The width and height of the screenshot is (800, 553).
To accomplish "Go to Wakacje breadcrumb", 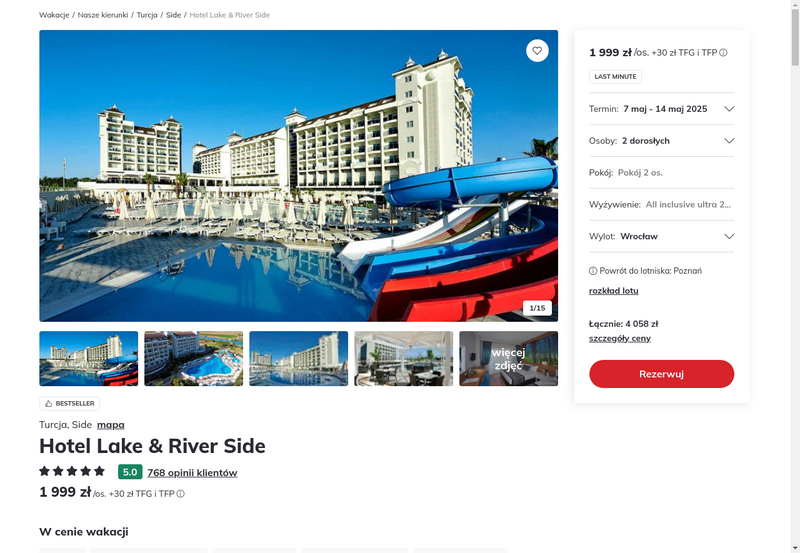I will 54,15.
